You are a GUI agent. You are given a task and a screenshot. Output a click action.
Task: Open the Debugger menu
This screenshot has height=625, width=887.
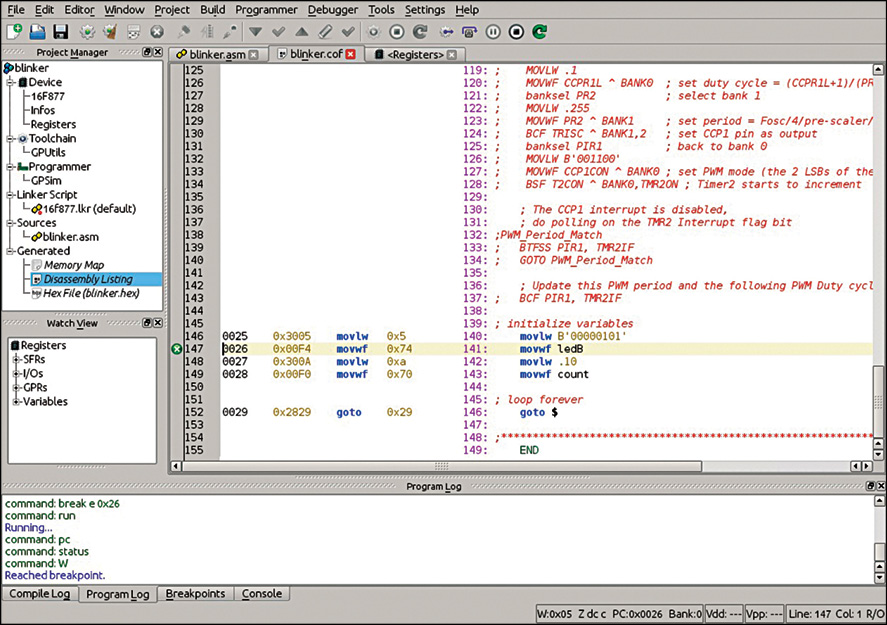click(333, 10)
